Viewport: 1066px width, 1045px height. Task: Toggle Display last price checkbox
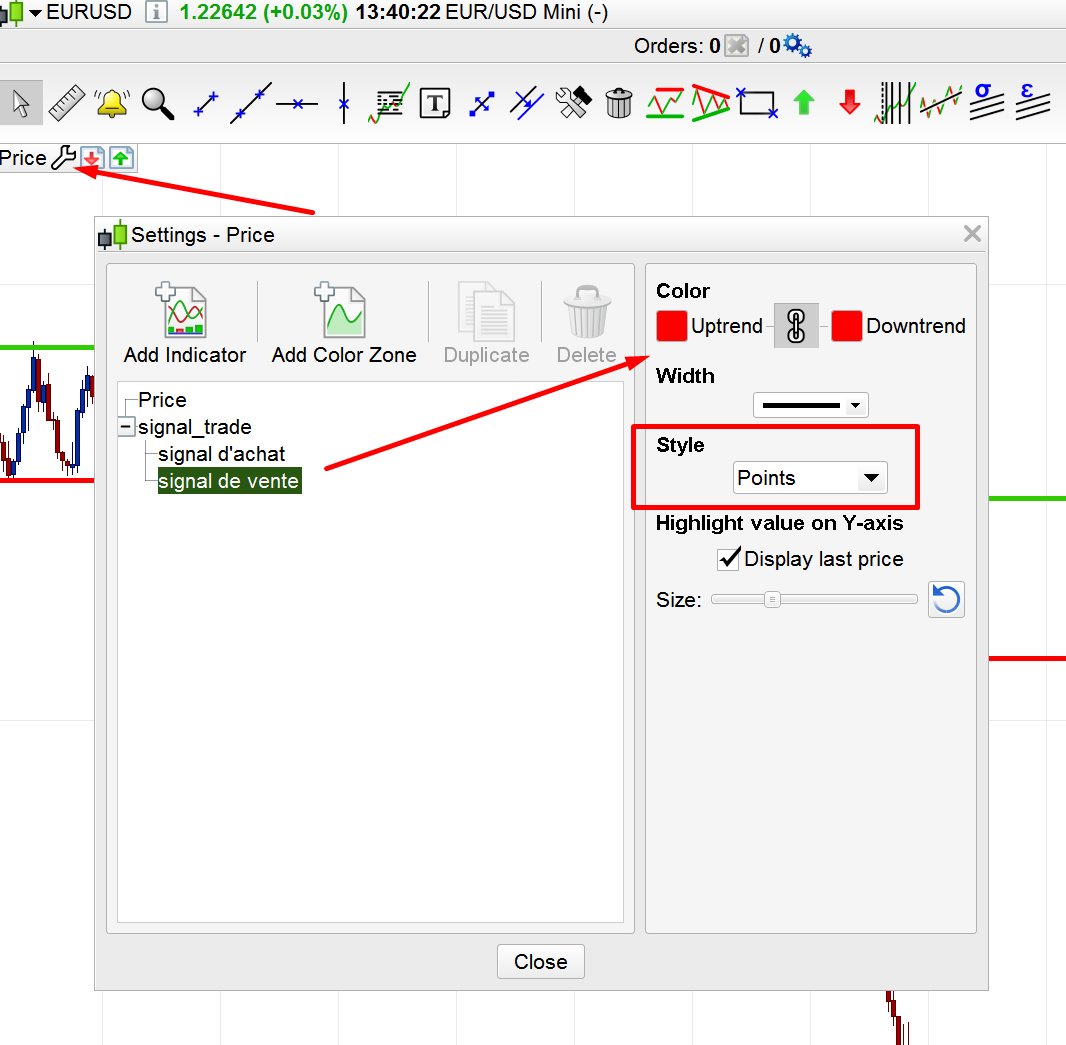(729, 559)
